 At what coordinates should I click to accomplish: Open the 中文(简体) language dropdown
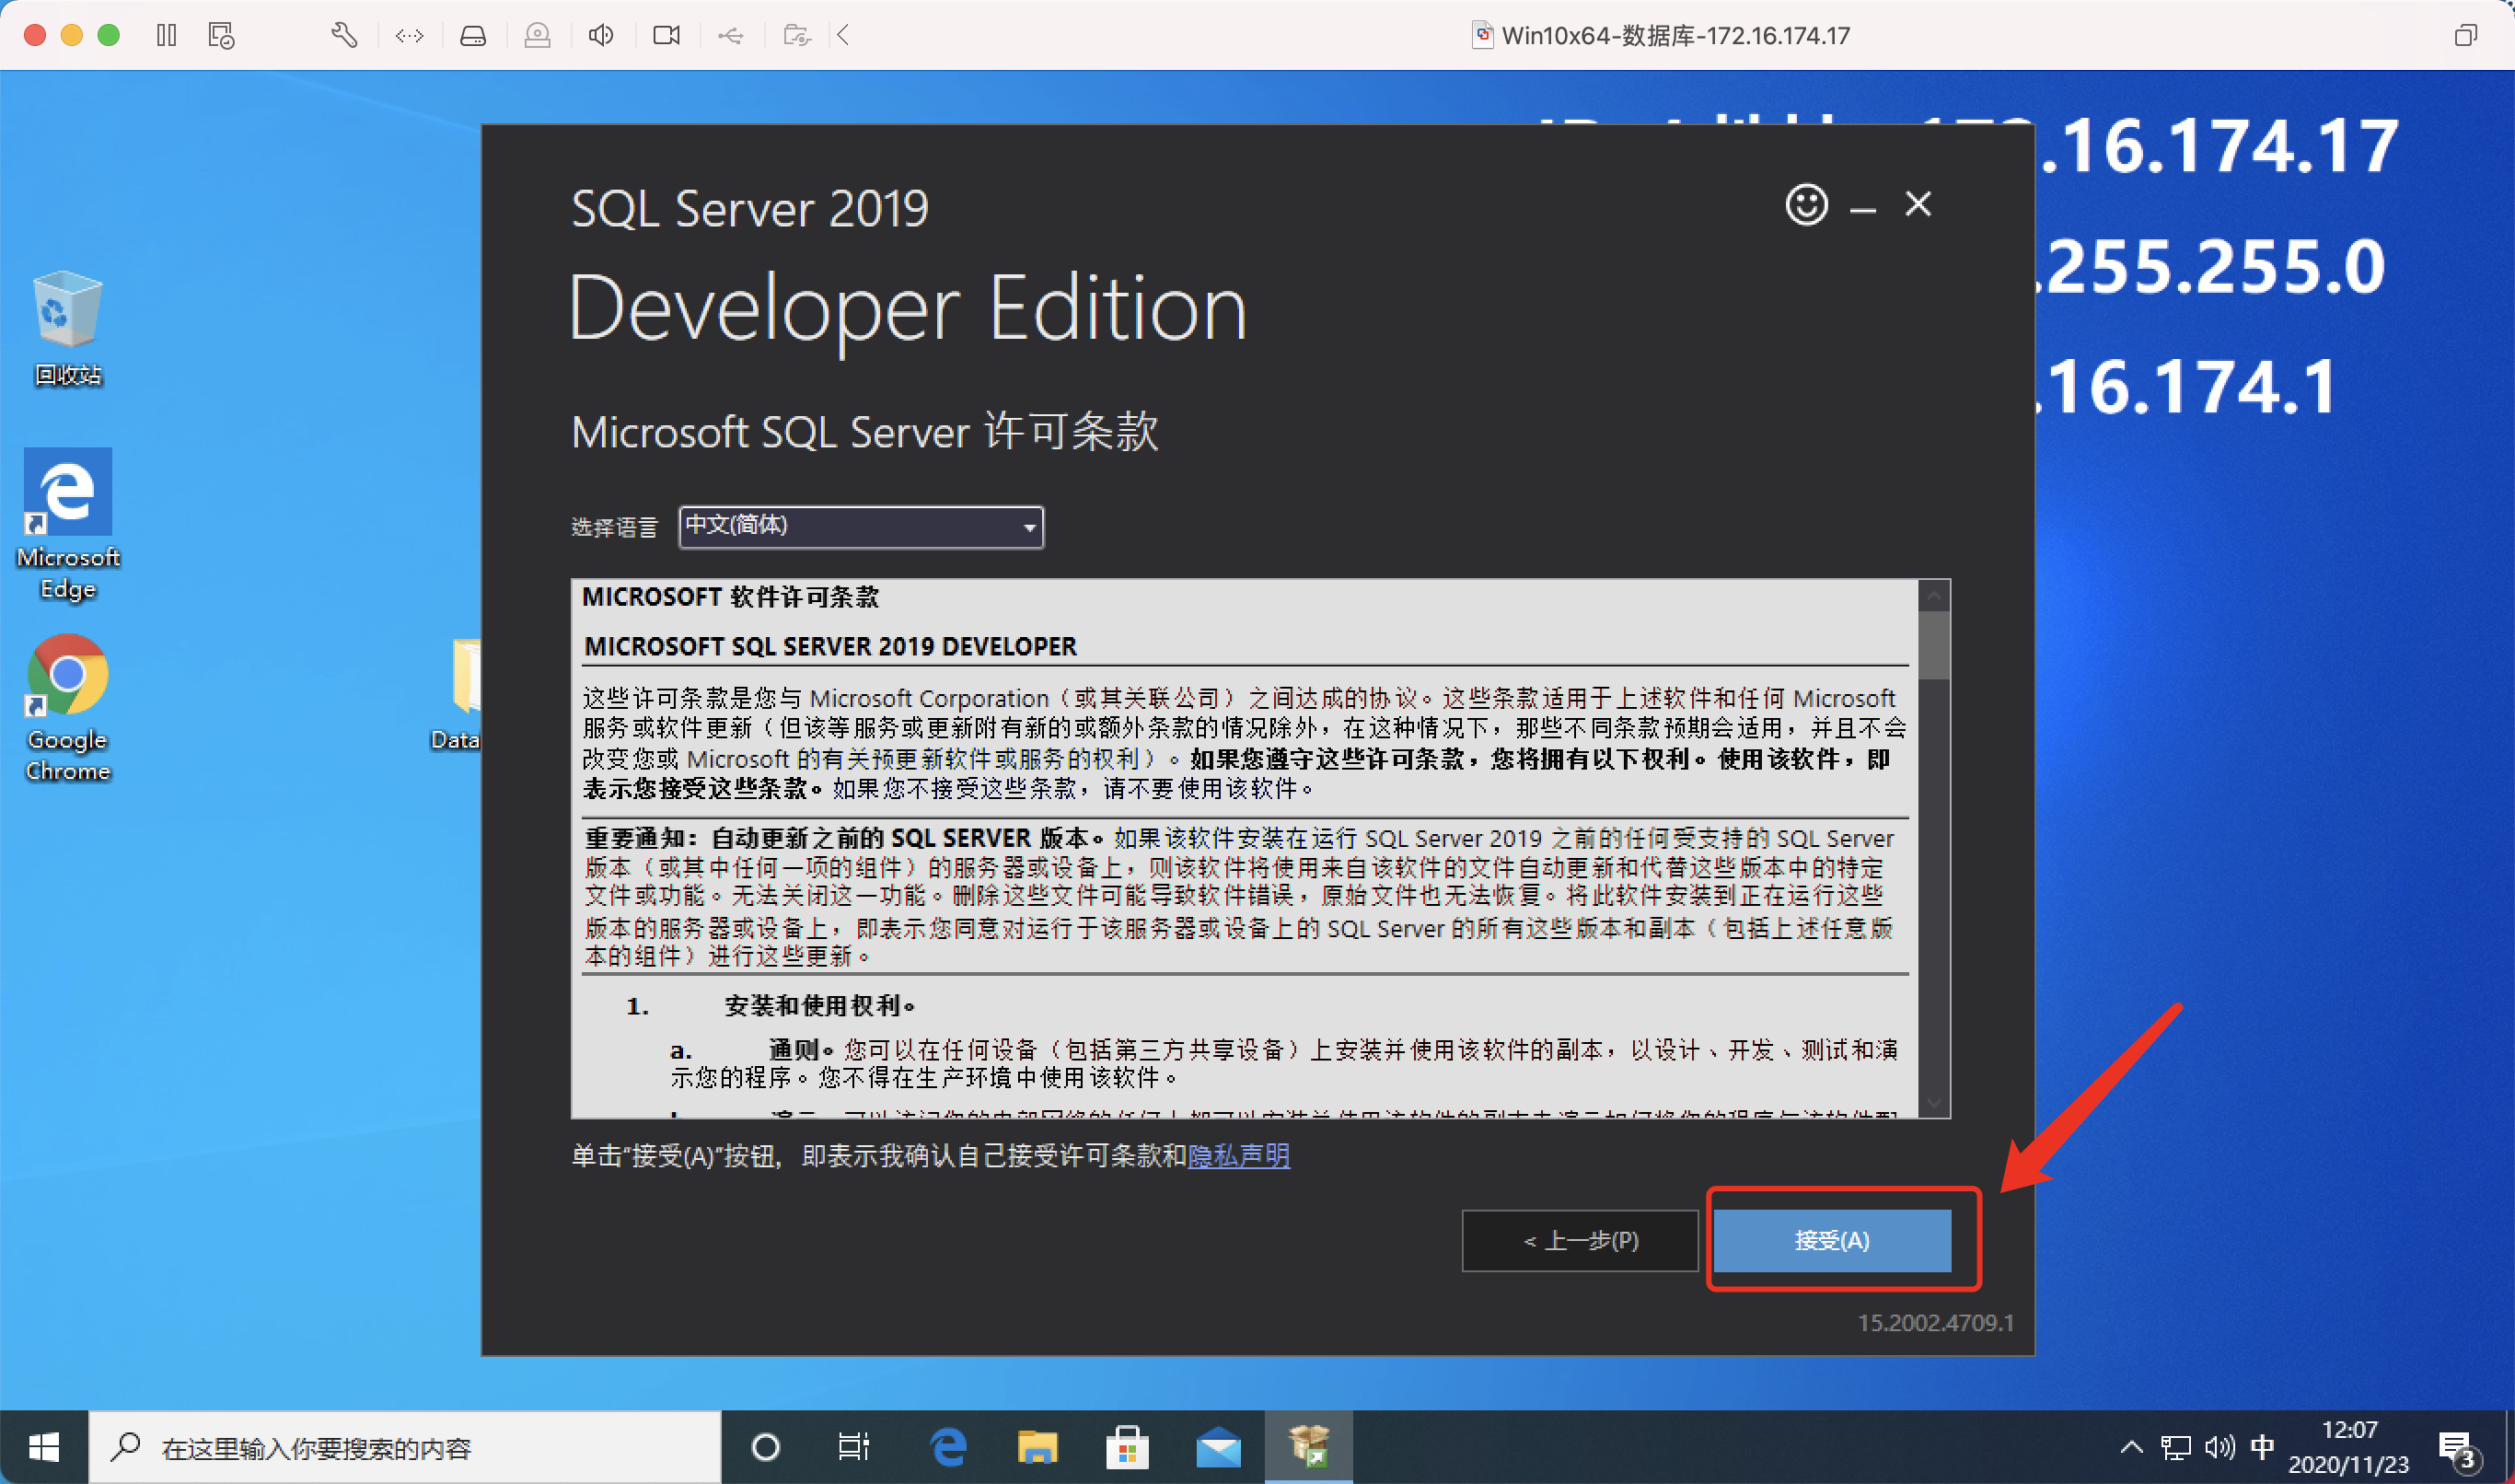1028,527
